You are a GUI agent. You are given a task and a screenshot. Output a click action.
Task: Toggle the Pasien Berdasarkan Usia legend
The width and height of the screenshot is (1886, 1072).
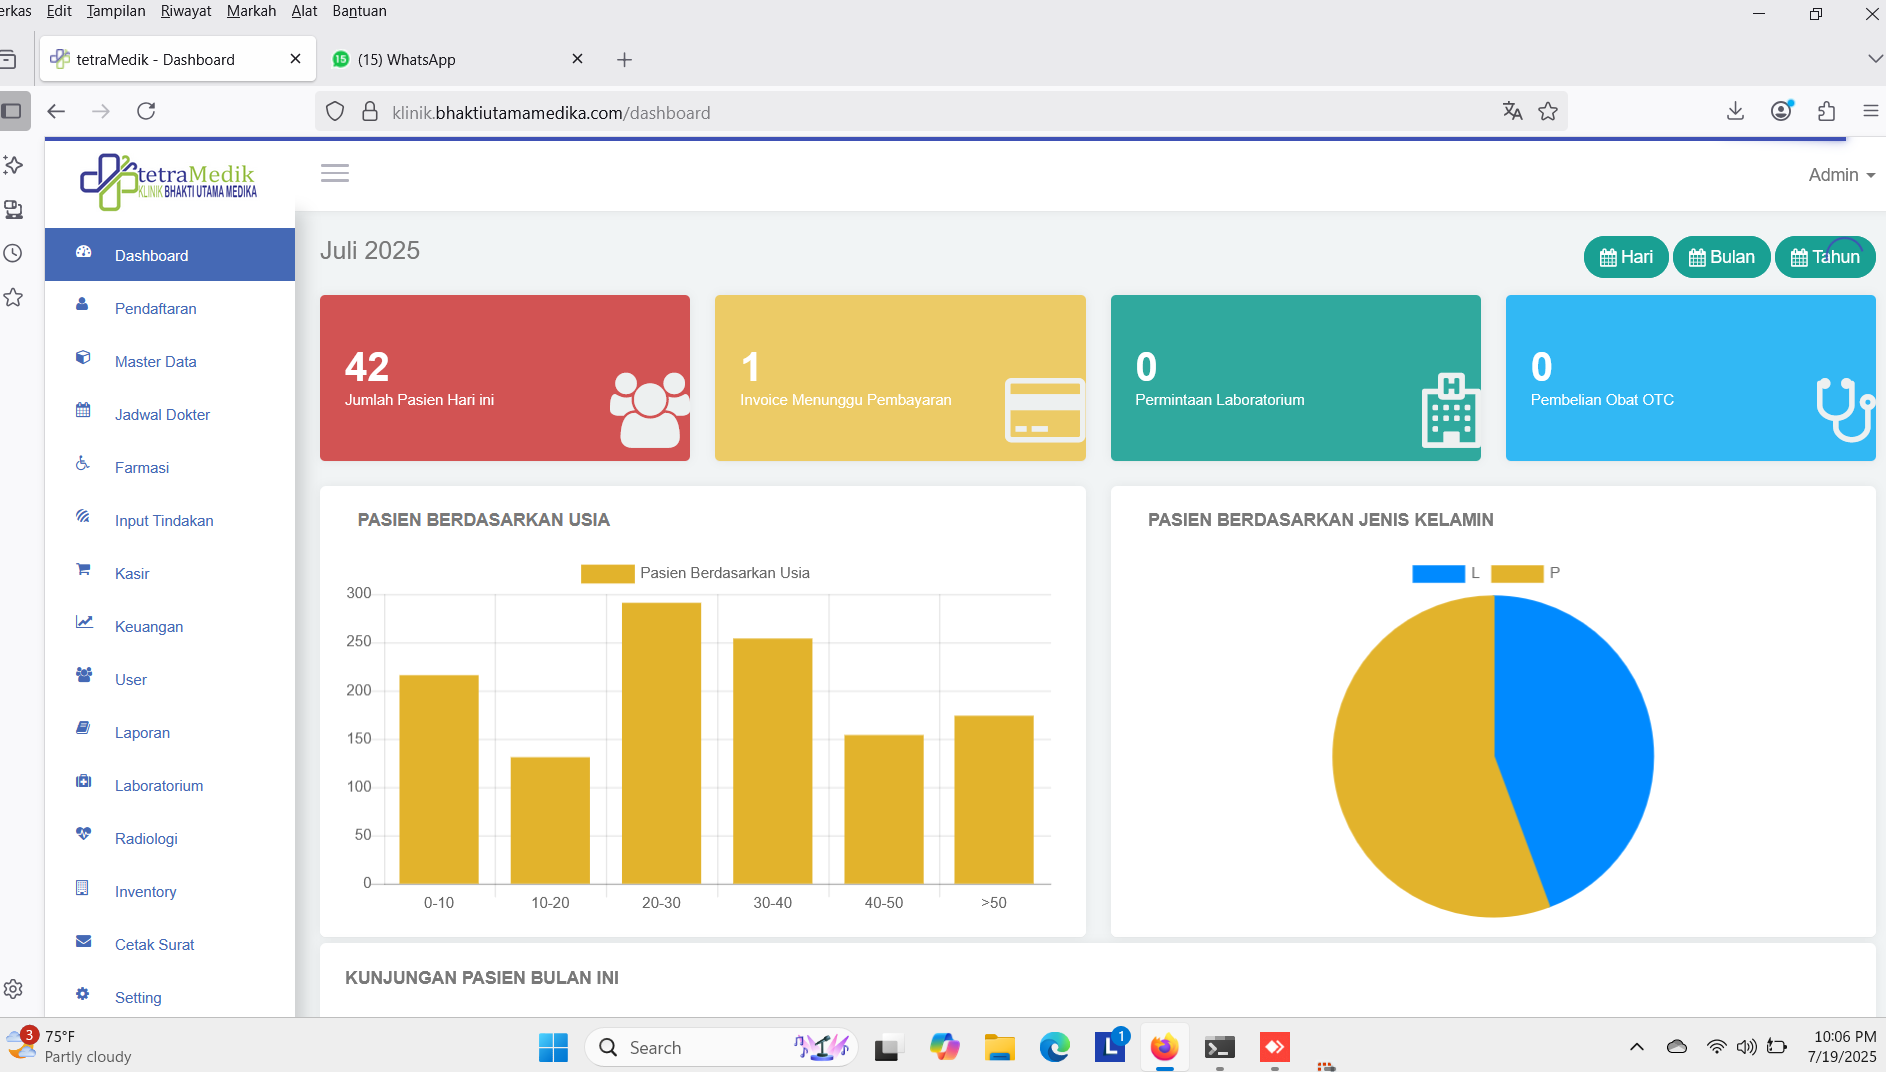695,573
